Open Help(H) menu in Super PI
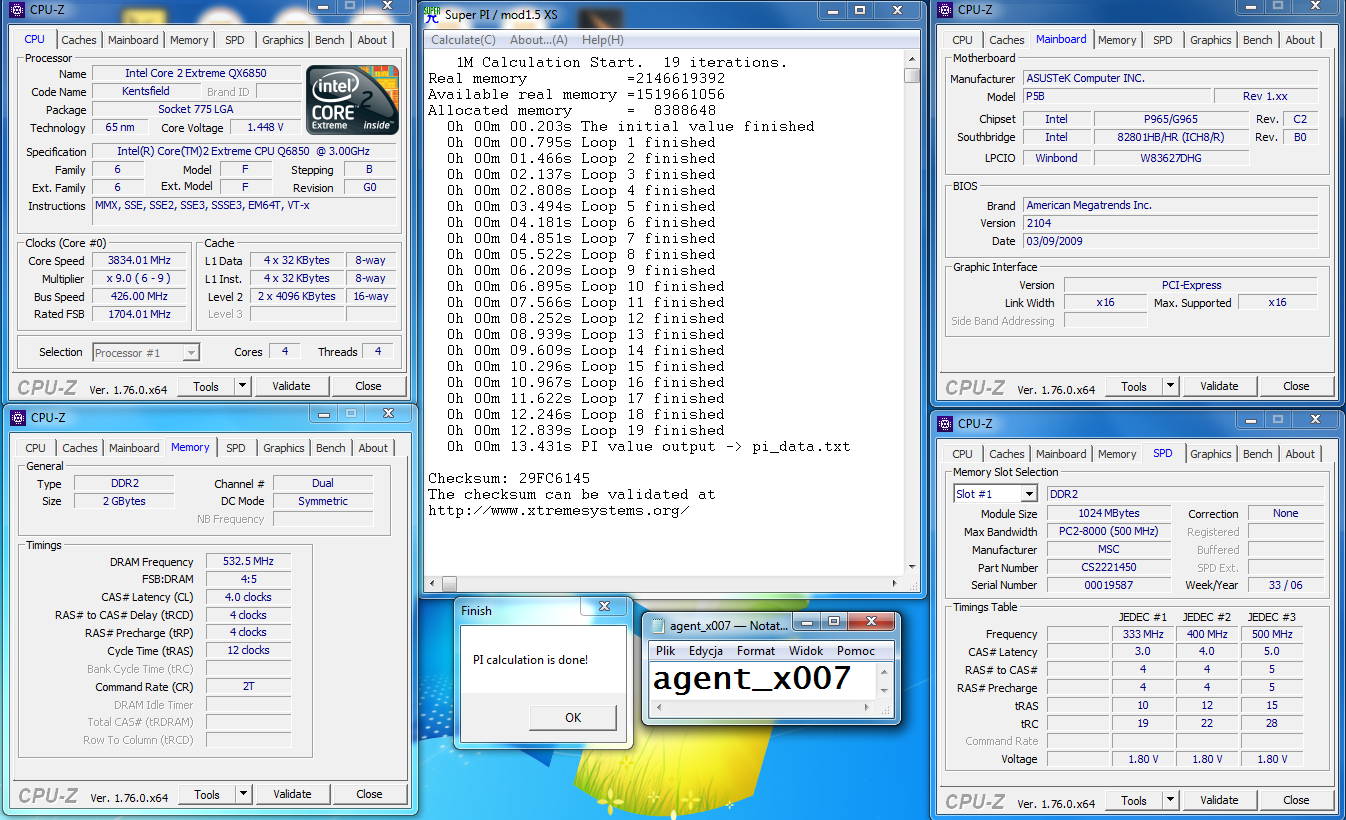The height and width of the screenshot is (820, 1346). pos(602,40)
